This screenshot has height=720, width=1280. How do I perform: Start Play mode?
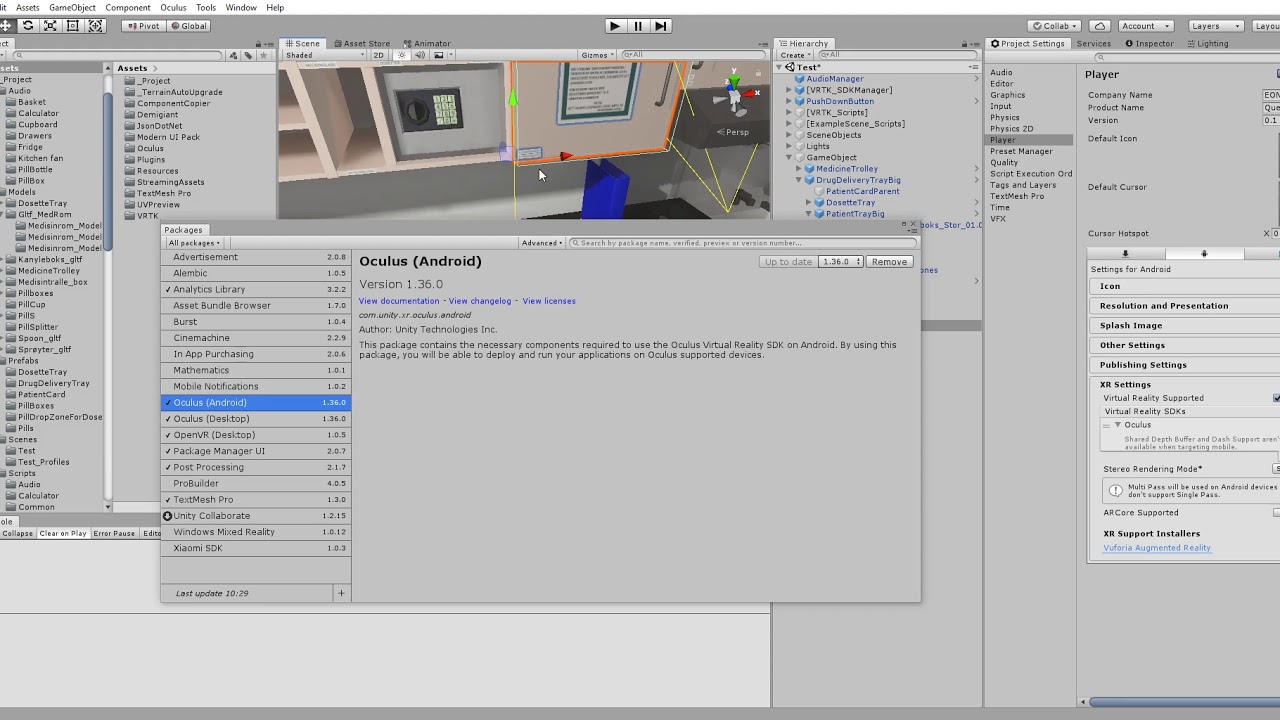615,26
